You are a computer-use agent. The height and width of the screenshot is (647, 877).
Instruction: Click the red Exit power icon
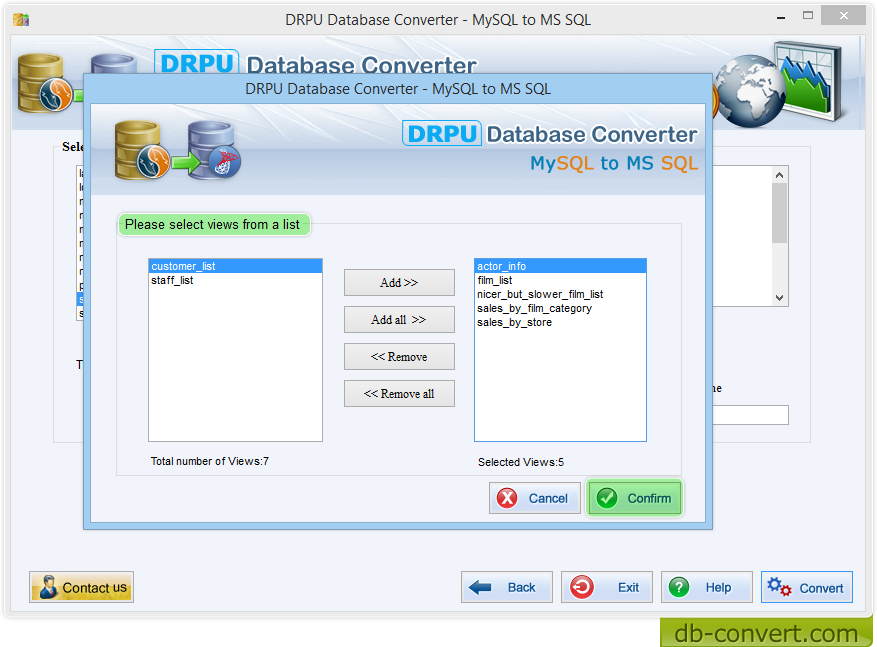pyautogui.click(x=582, y=587)
